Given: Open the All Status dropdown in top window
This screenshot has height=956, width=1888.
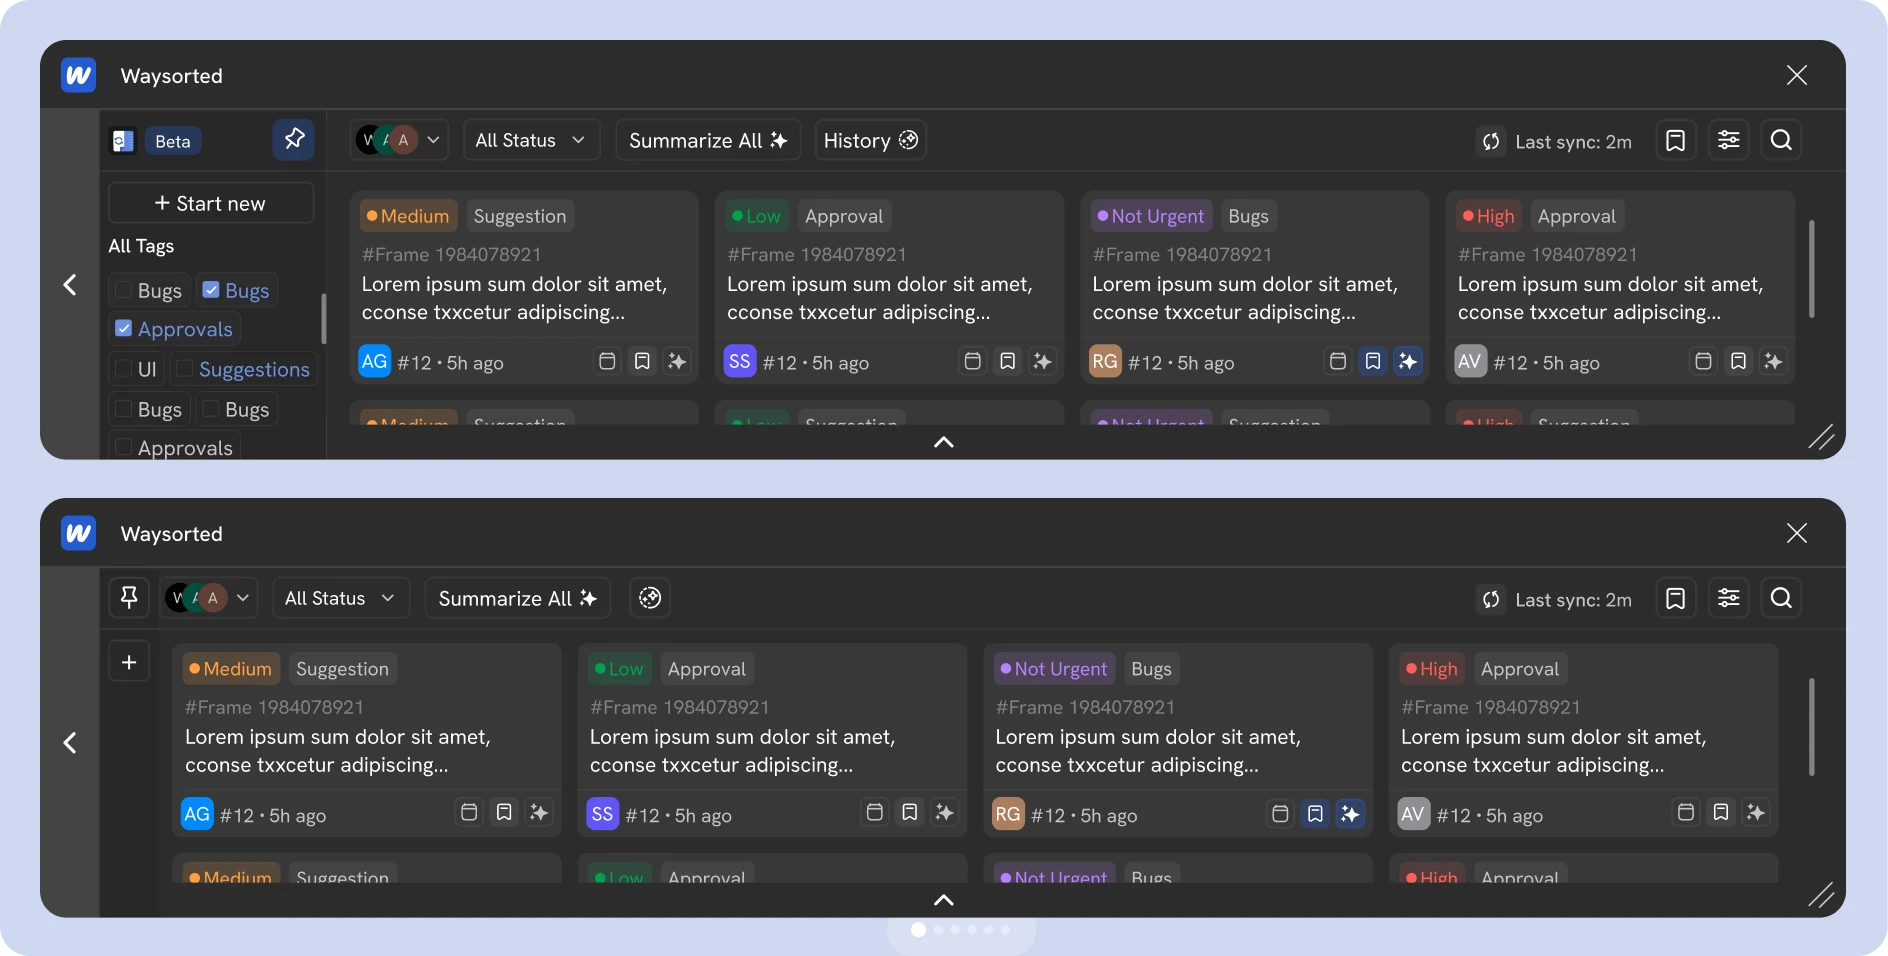Looking at the screenshot, I should [531, 140].
